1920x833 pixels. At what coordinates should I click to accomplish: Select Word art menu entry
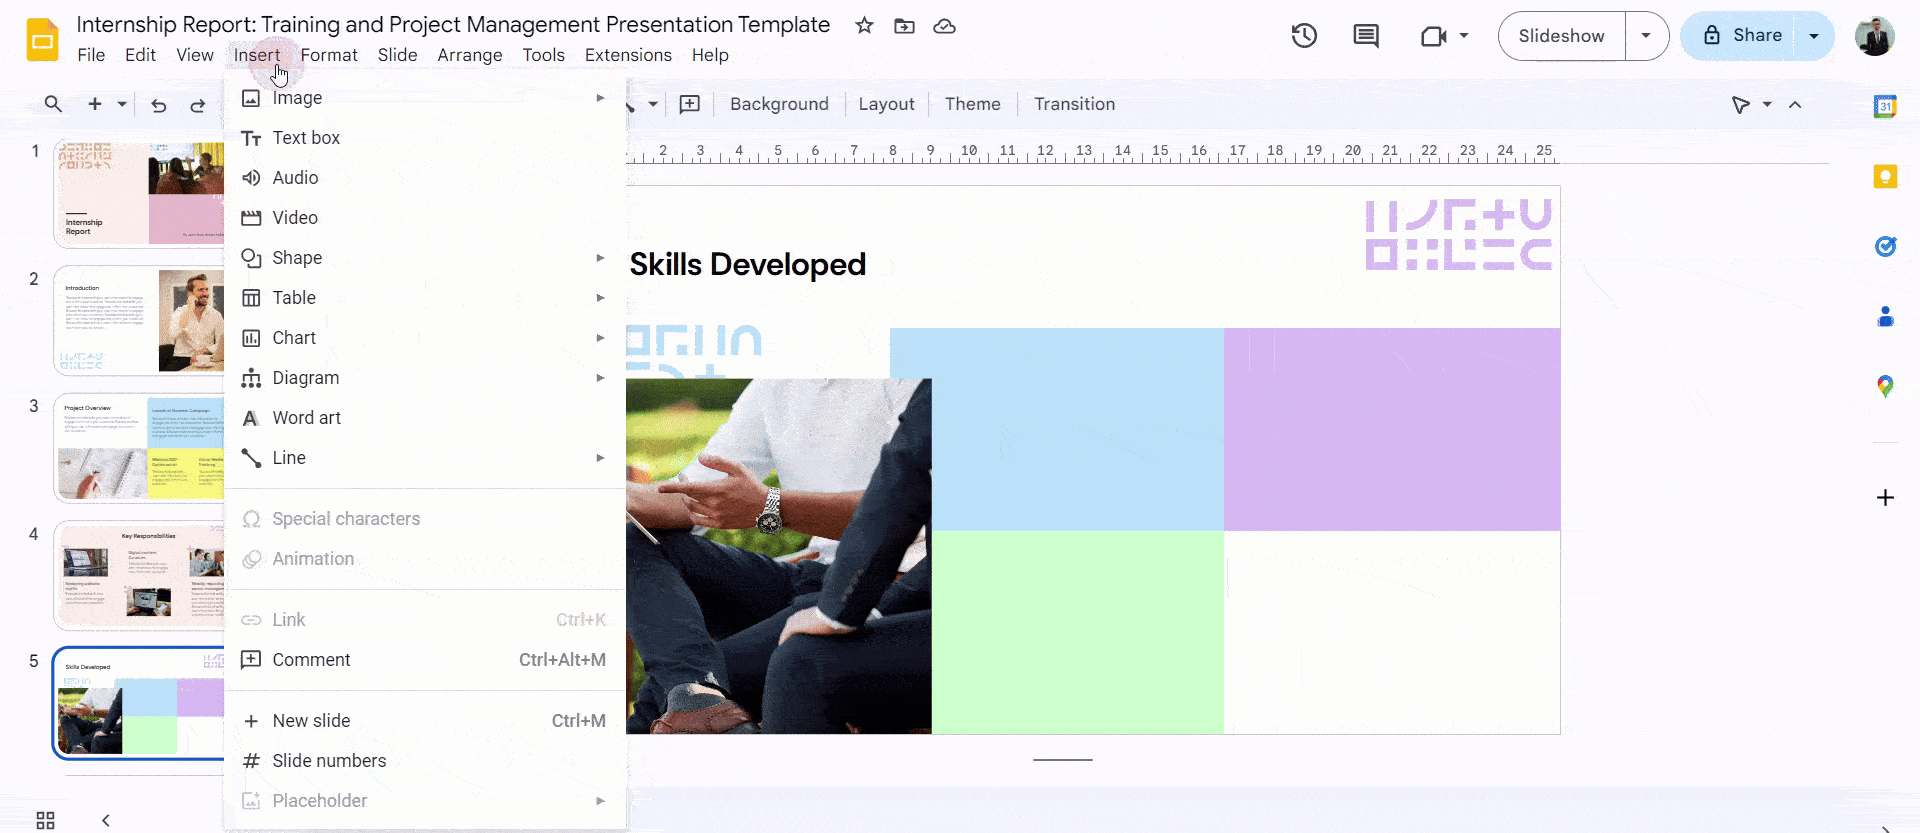(306, 418)
